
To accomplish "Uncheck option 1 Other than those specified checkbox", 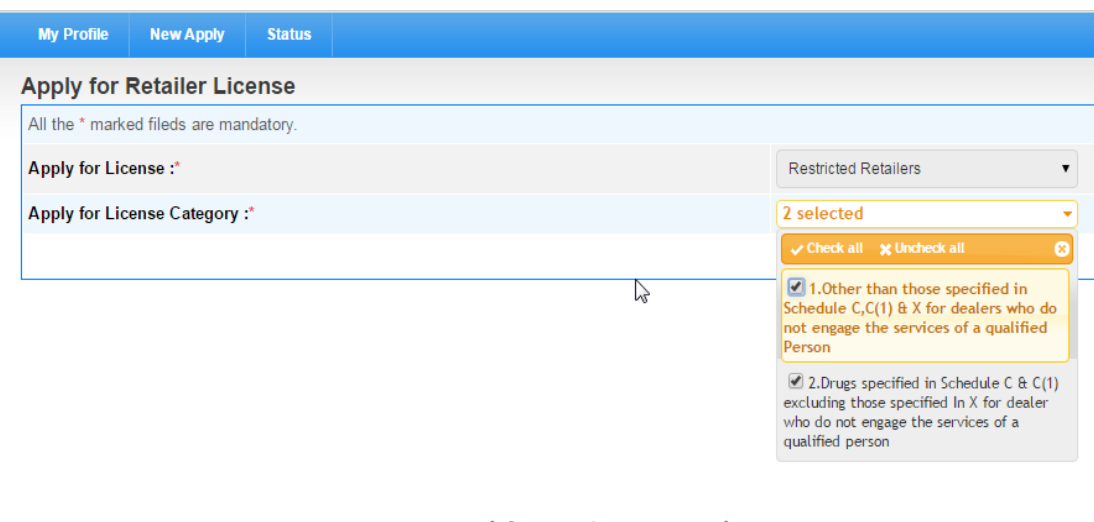I will [796, 288].
